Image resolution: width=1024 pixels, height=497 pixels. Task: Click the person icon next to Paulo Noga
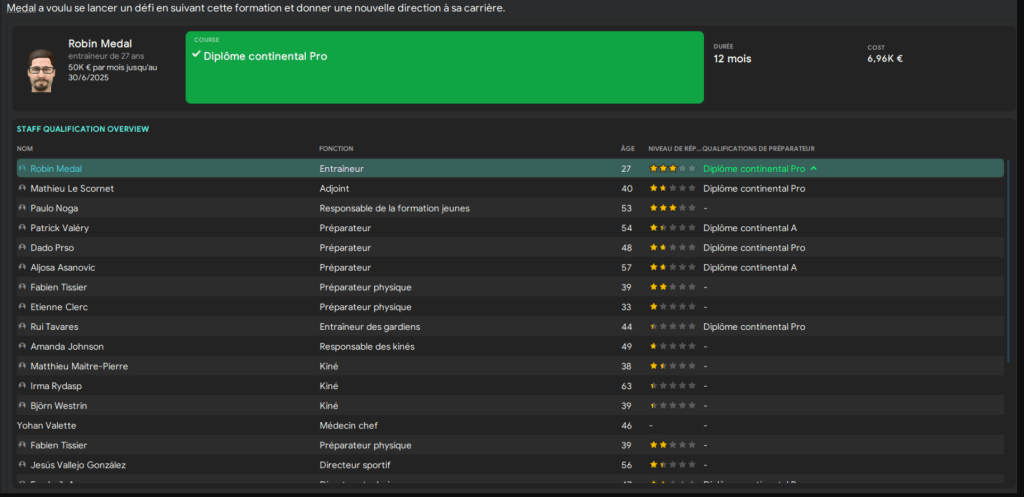point(22,208)
